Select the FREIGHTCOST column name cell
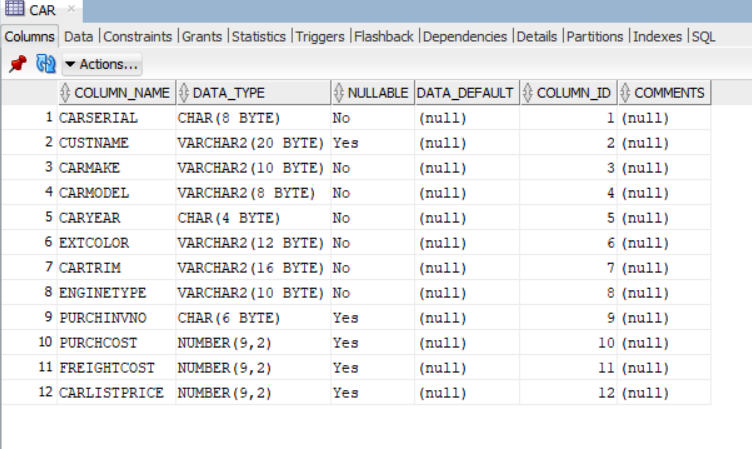 point(117,367)
